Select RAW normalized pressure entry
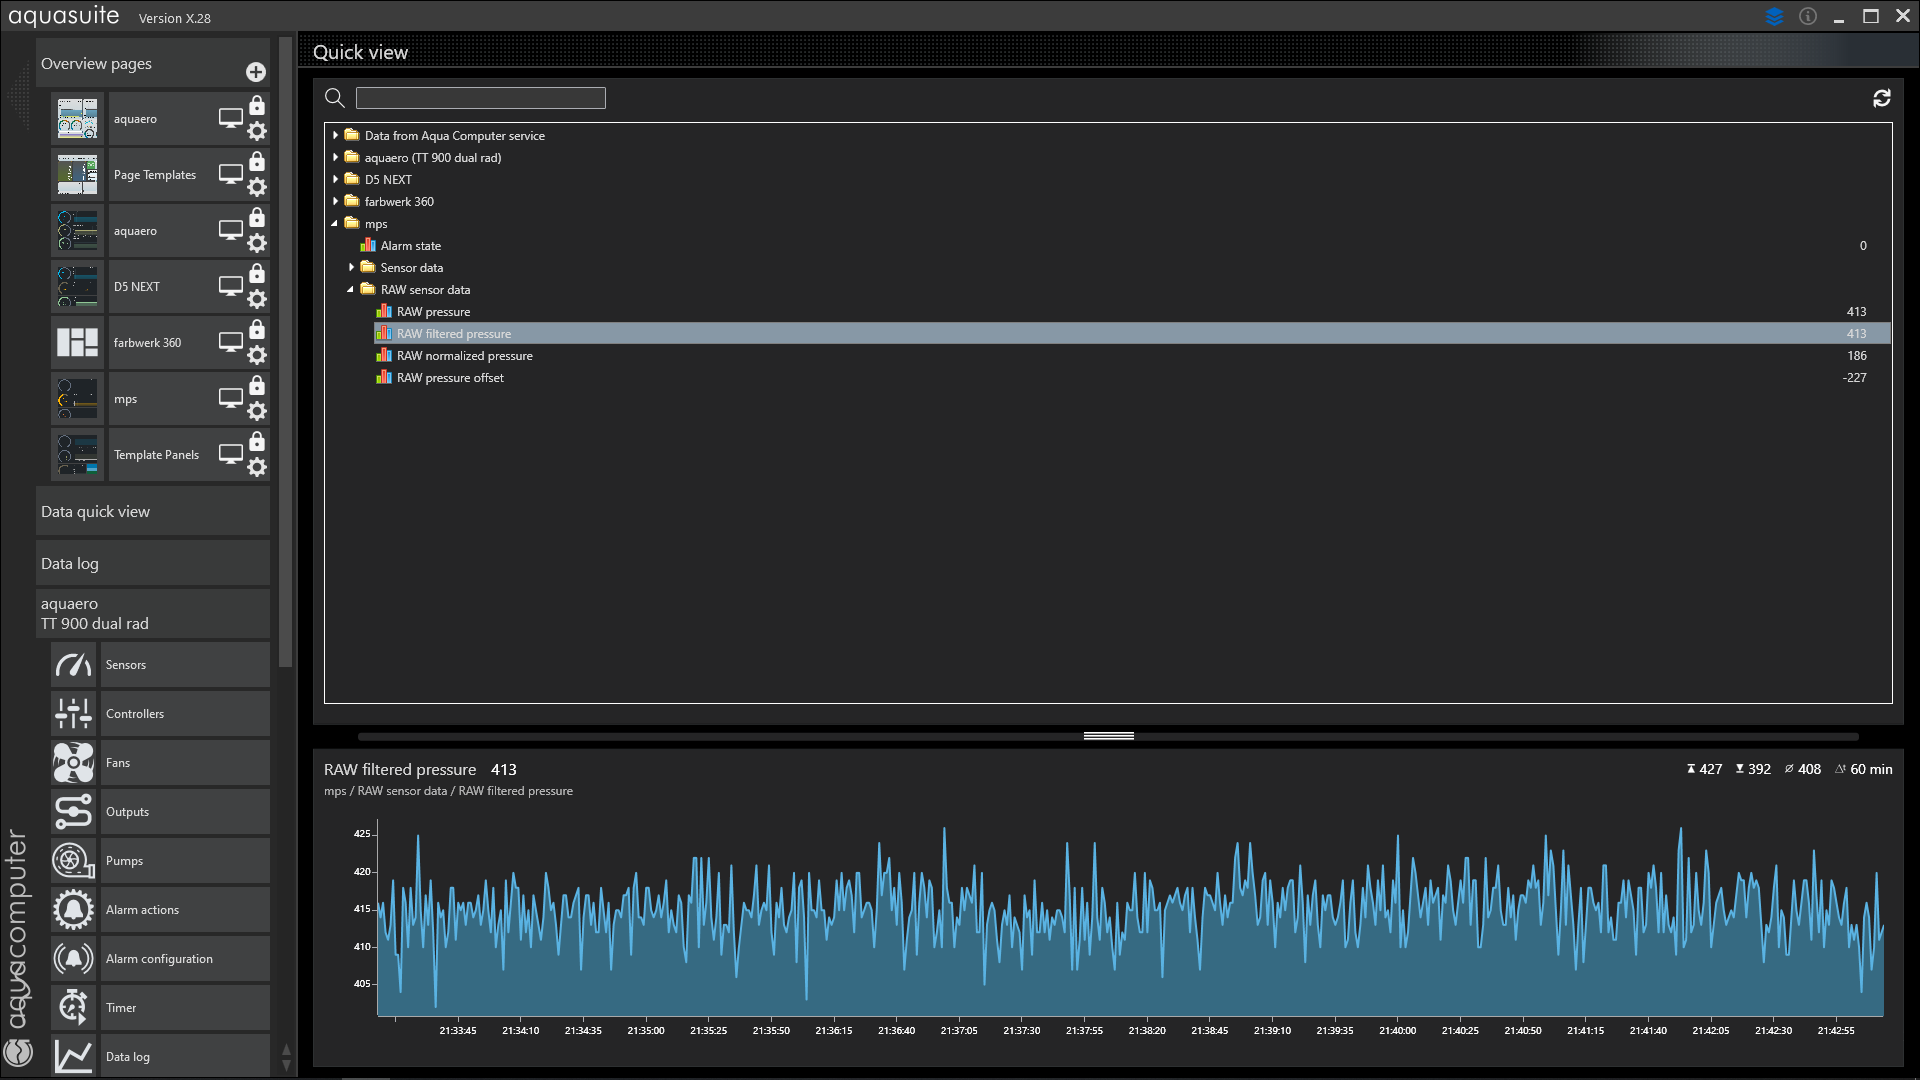 [464, 356]
